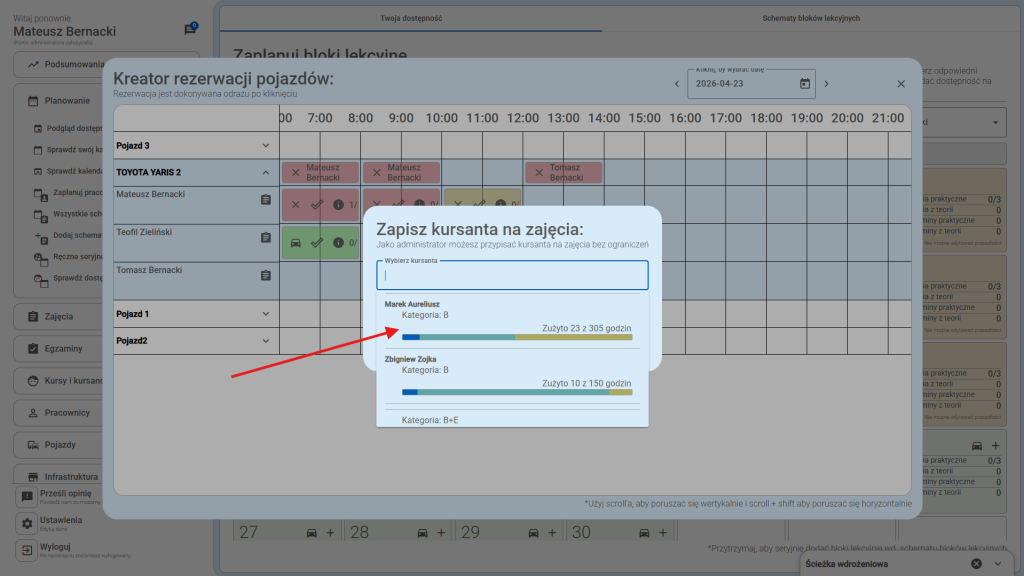Click clipboard icon in Mateusz Bernacki row

tap(265, 200)
